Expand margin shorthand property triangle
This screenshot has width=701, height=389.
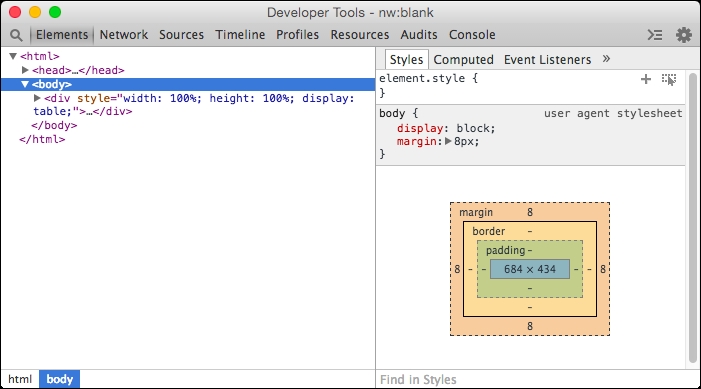pyautogui.click(x=448, y=141)
